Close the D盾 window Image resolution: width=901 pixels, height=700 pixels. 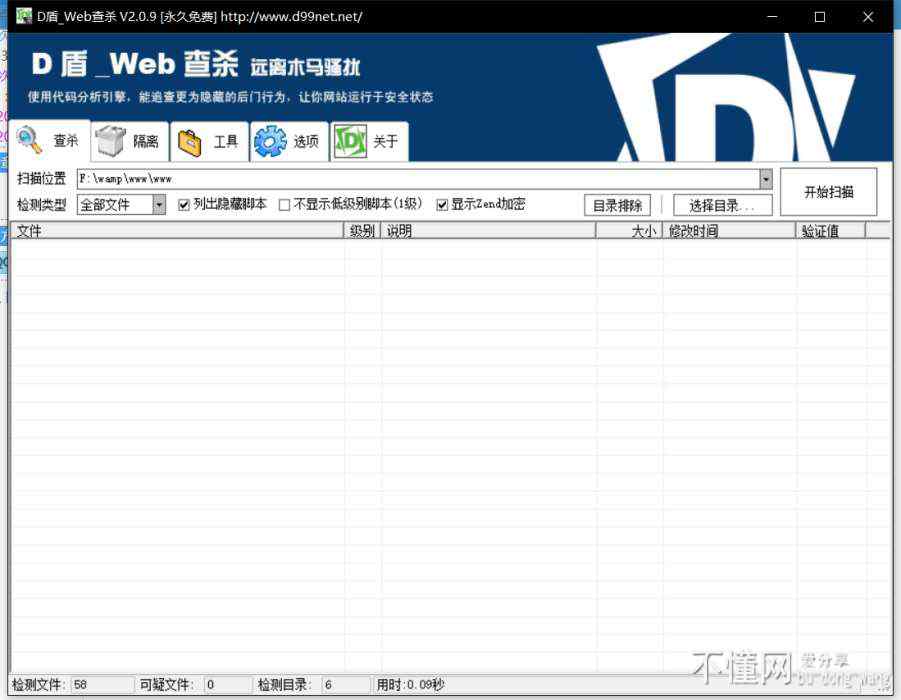(x=868, y=17)
